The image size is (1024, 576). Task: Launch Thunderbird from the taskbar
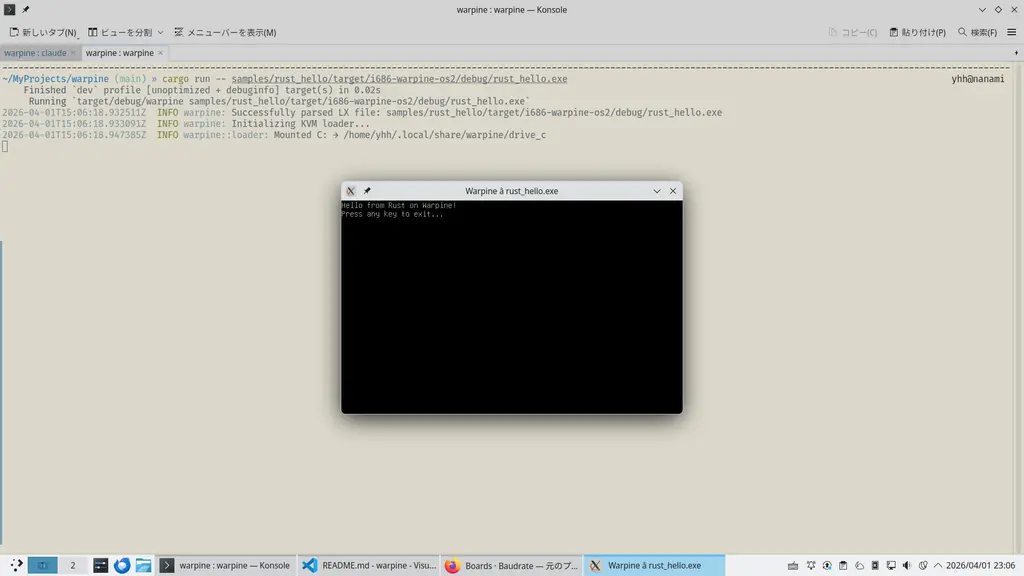tap(122, 565)
